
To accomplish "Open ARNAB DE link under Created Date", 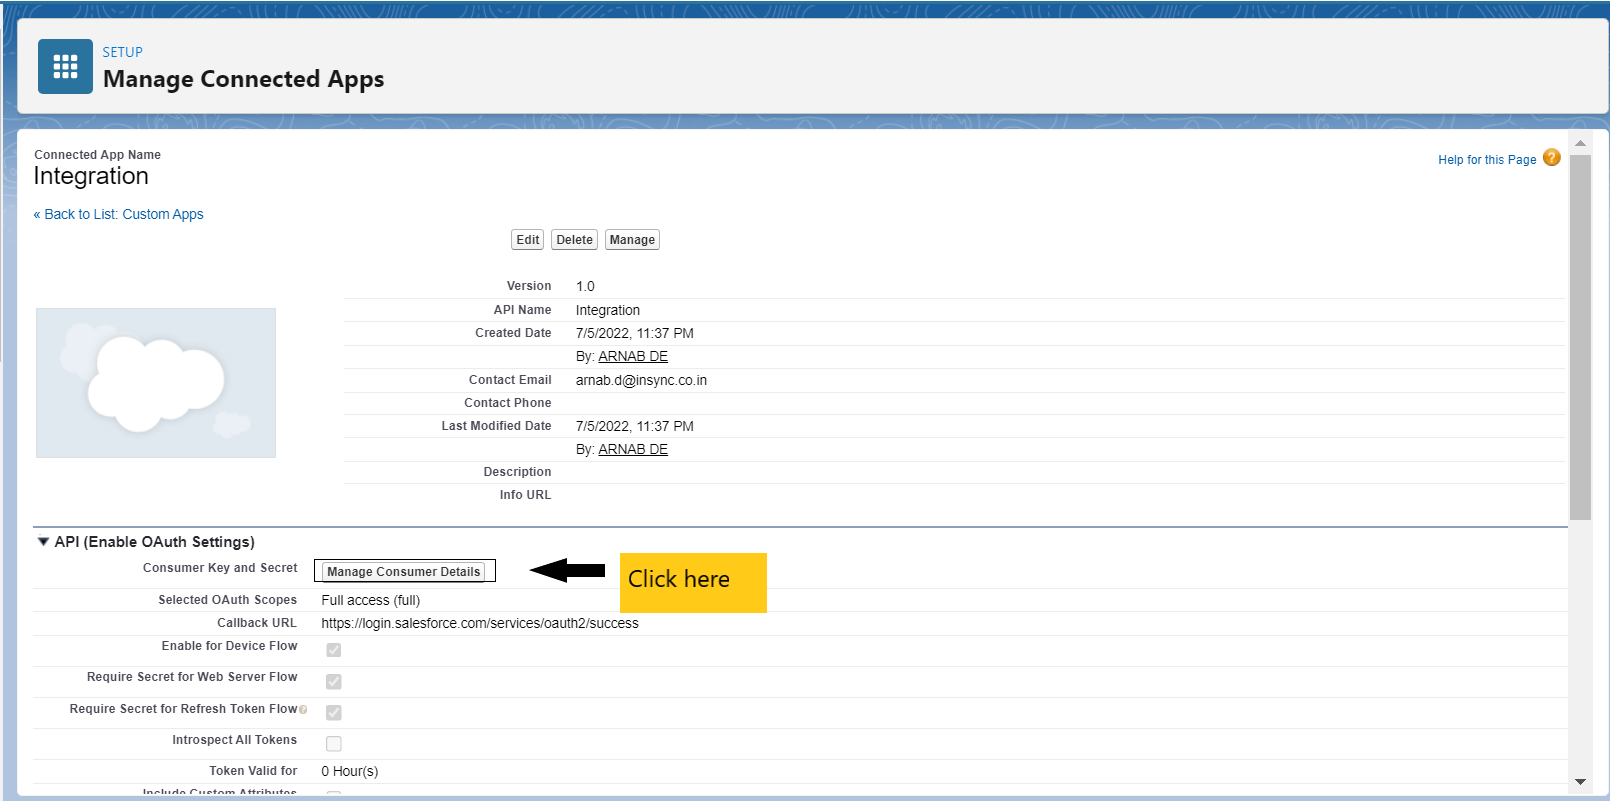I will pos(633,356).
